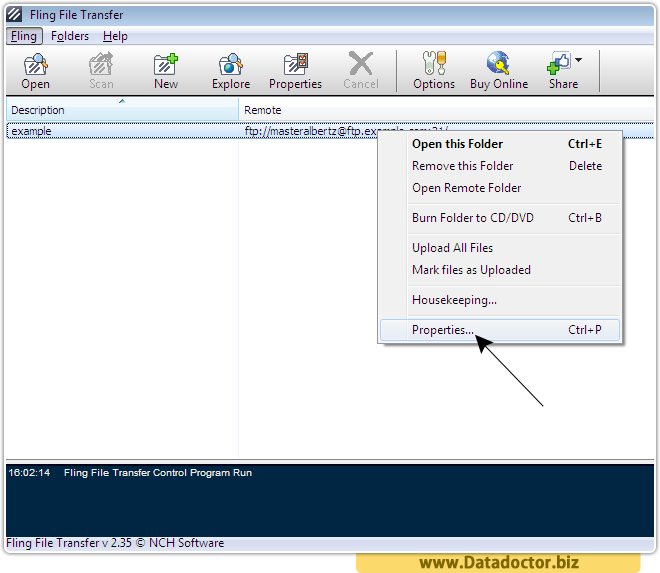Click the ftp://masteralbertz remote address cell
The width and height of the screenshot is (660, 573).
(x=311, y=131)
